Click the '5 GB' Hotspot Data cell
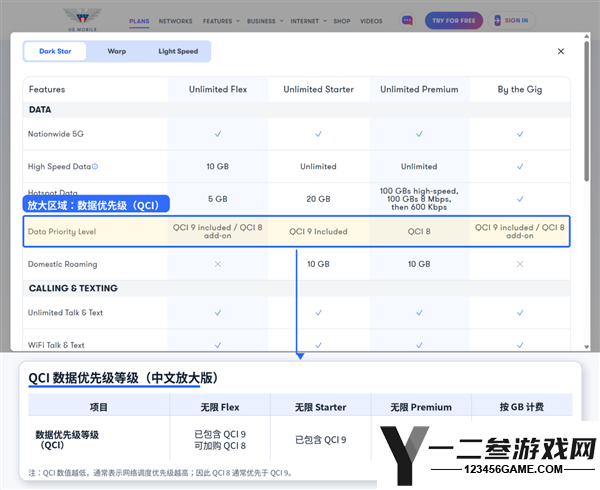 pyautogui.click(x=218, y=199)
